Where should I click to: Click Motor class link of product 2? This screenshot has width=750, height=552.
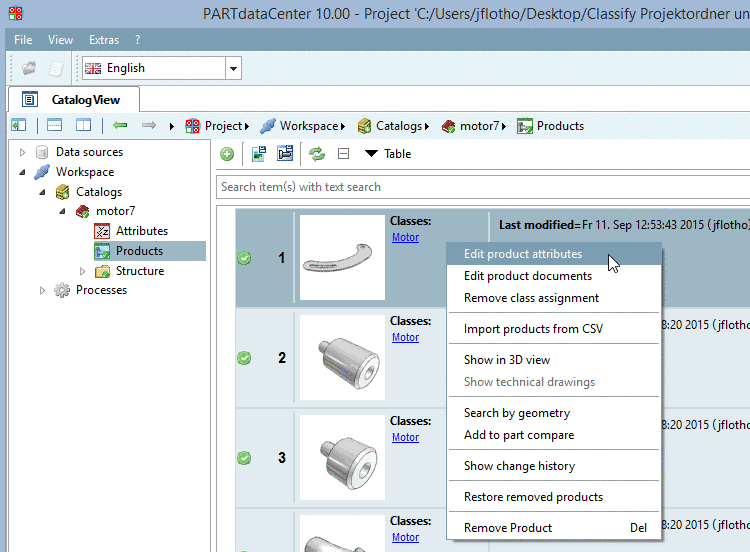pos(405,337)
